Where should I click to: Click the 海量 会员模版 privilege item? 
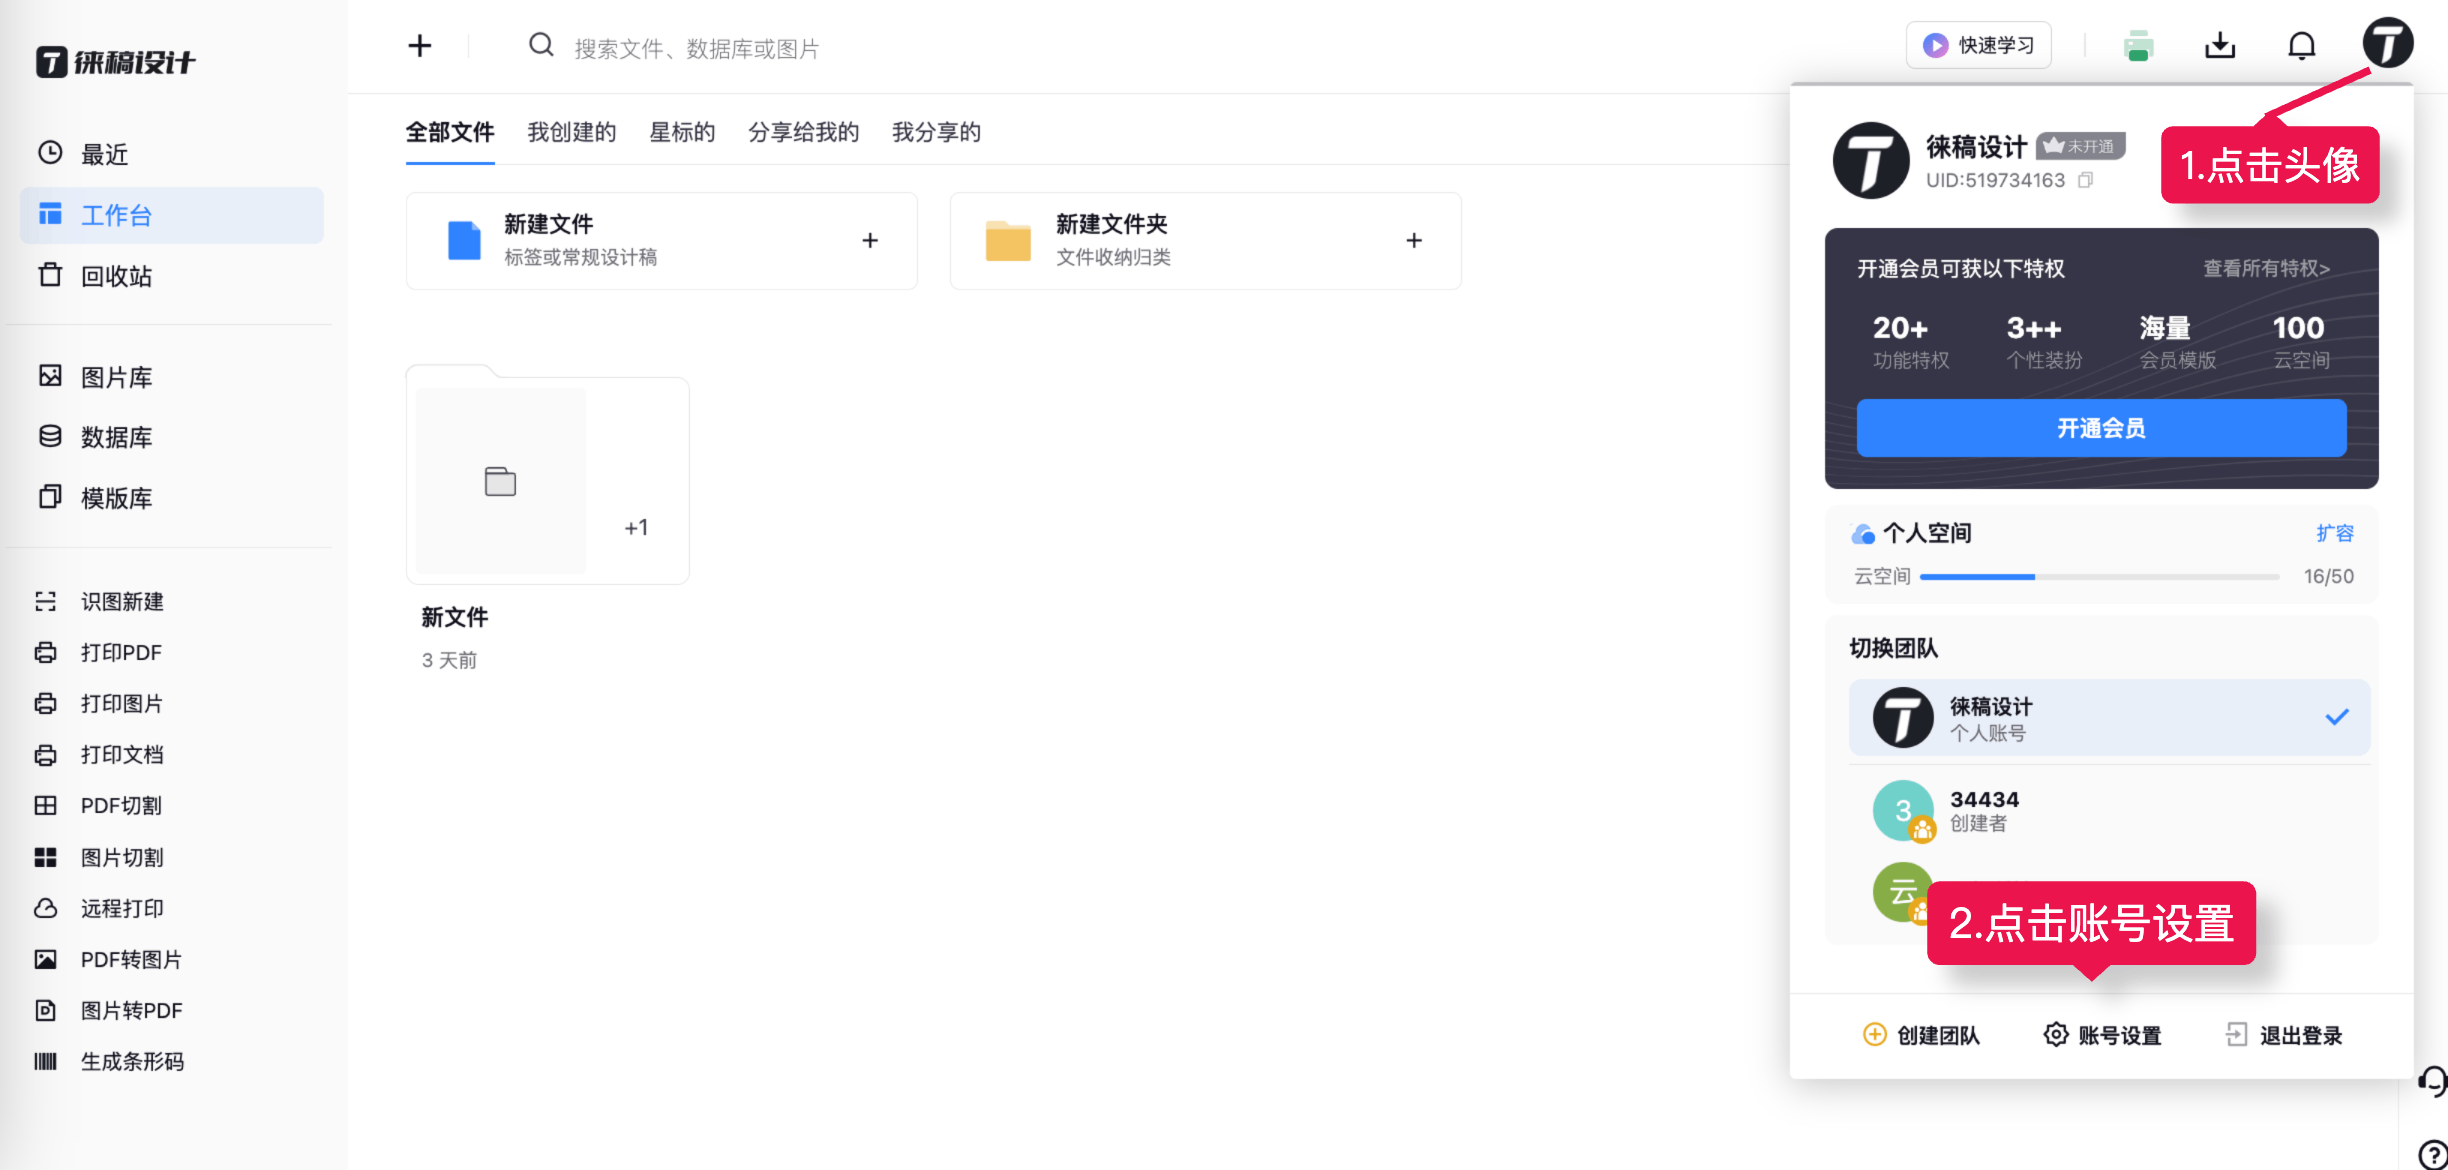coord(2177,342)
